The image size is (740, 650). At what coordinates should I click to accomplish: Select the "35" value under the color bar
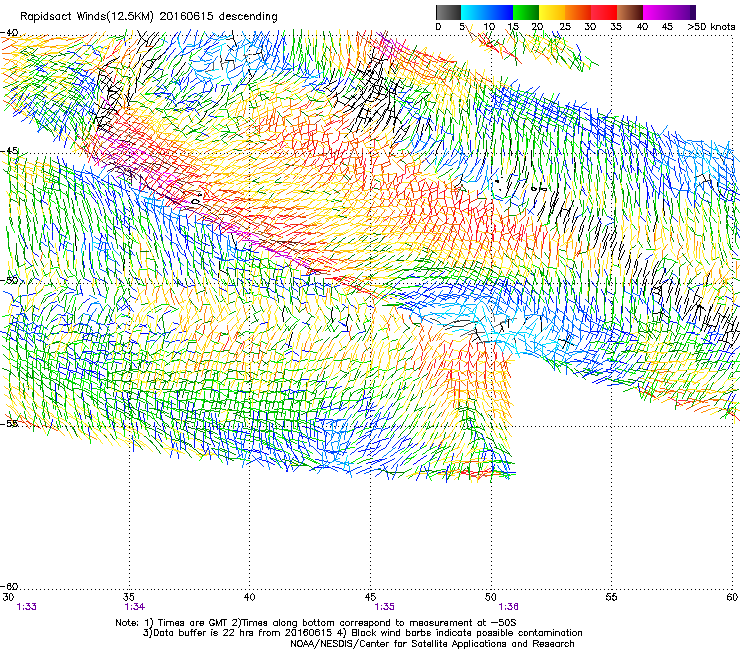[616, 27]
